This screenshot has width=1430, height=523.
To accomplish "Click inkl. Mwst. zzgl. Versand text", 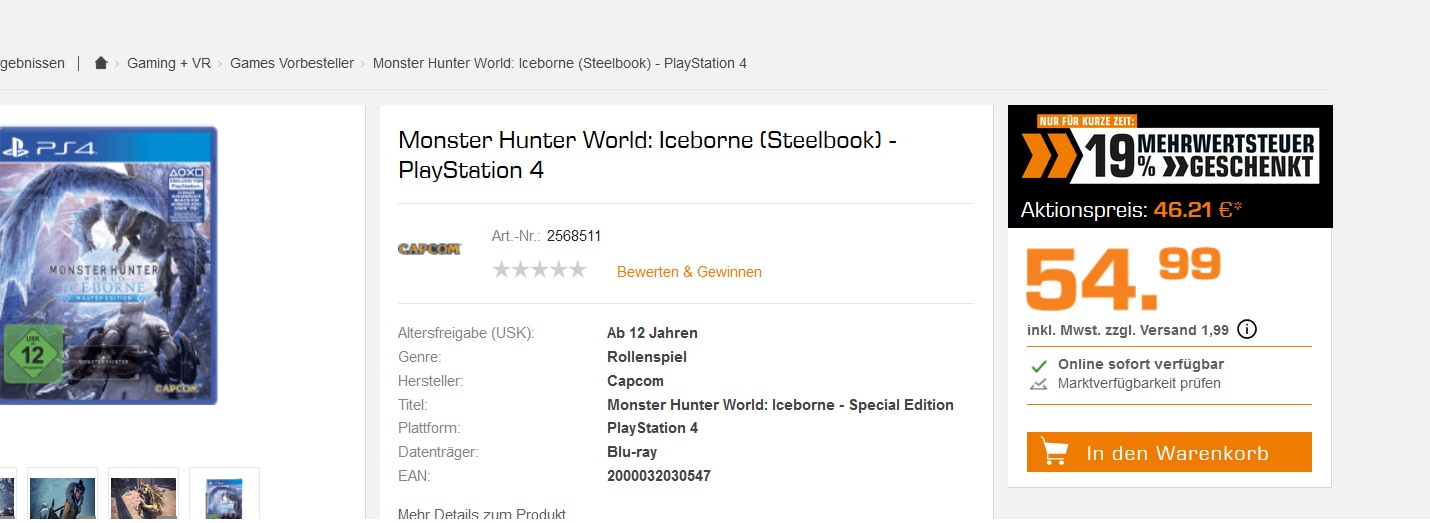I will coord(1128,330).
